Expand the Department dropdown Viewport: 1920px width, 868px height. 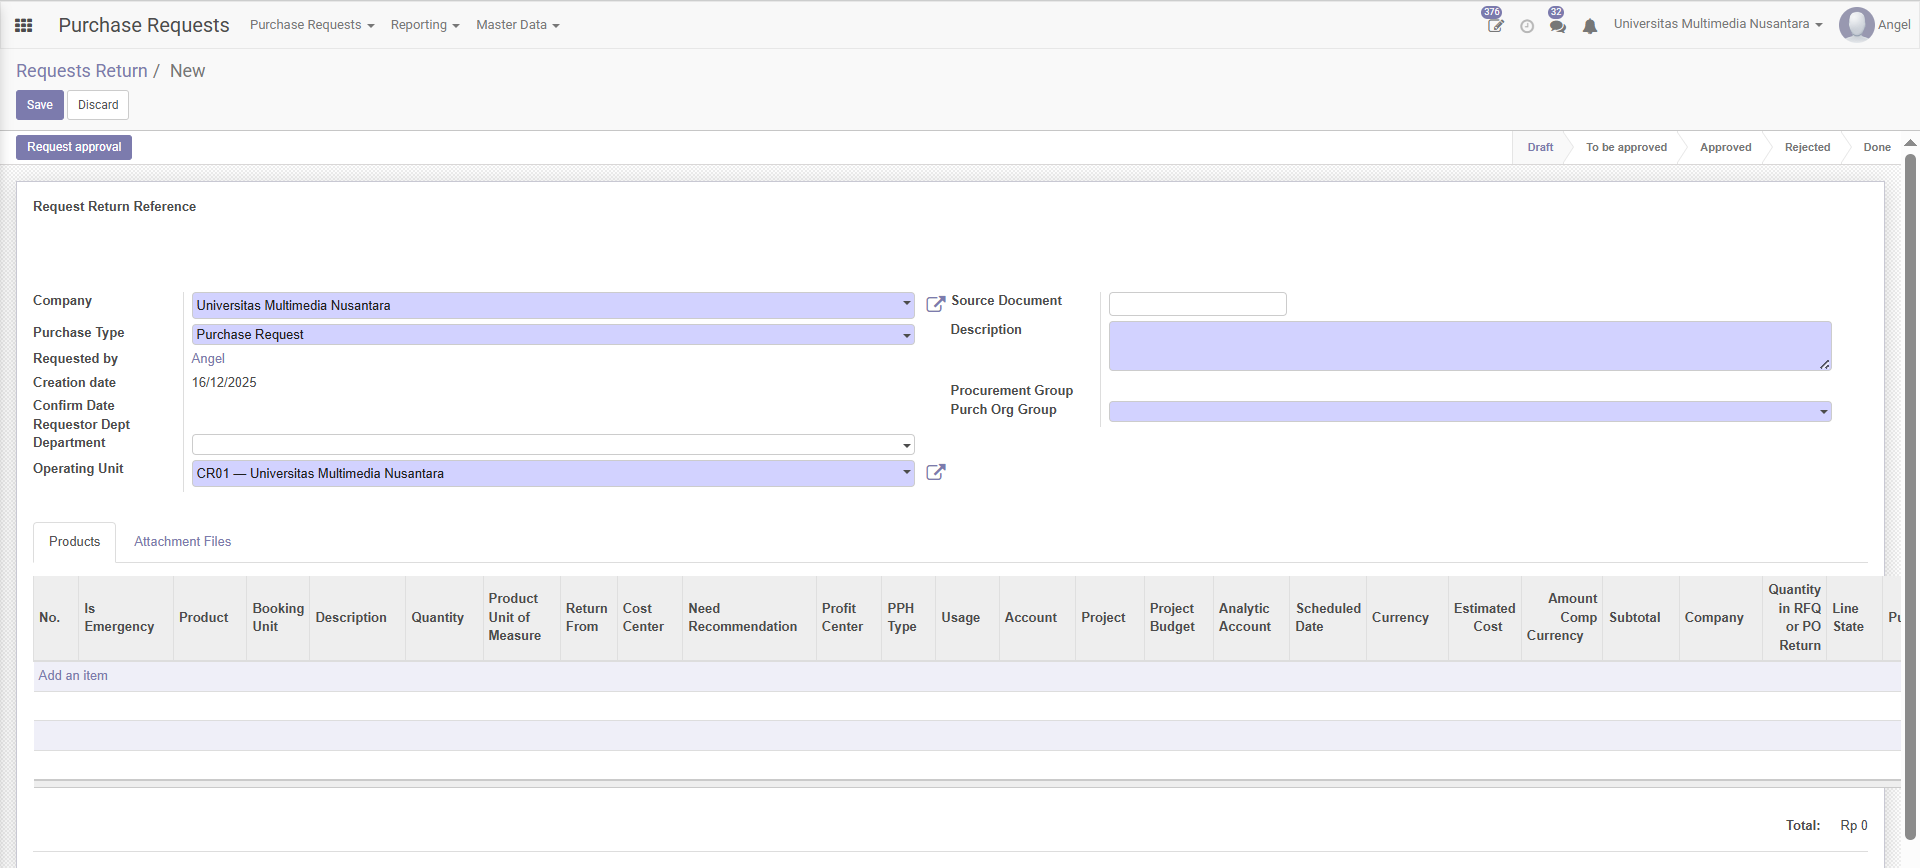[907, 445]
